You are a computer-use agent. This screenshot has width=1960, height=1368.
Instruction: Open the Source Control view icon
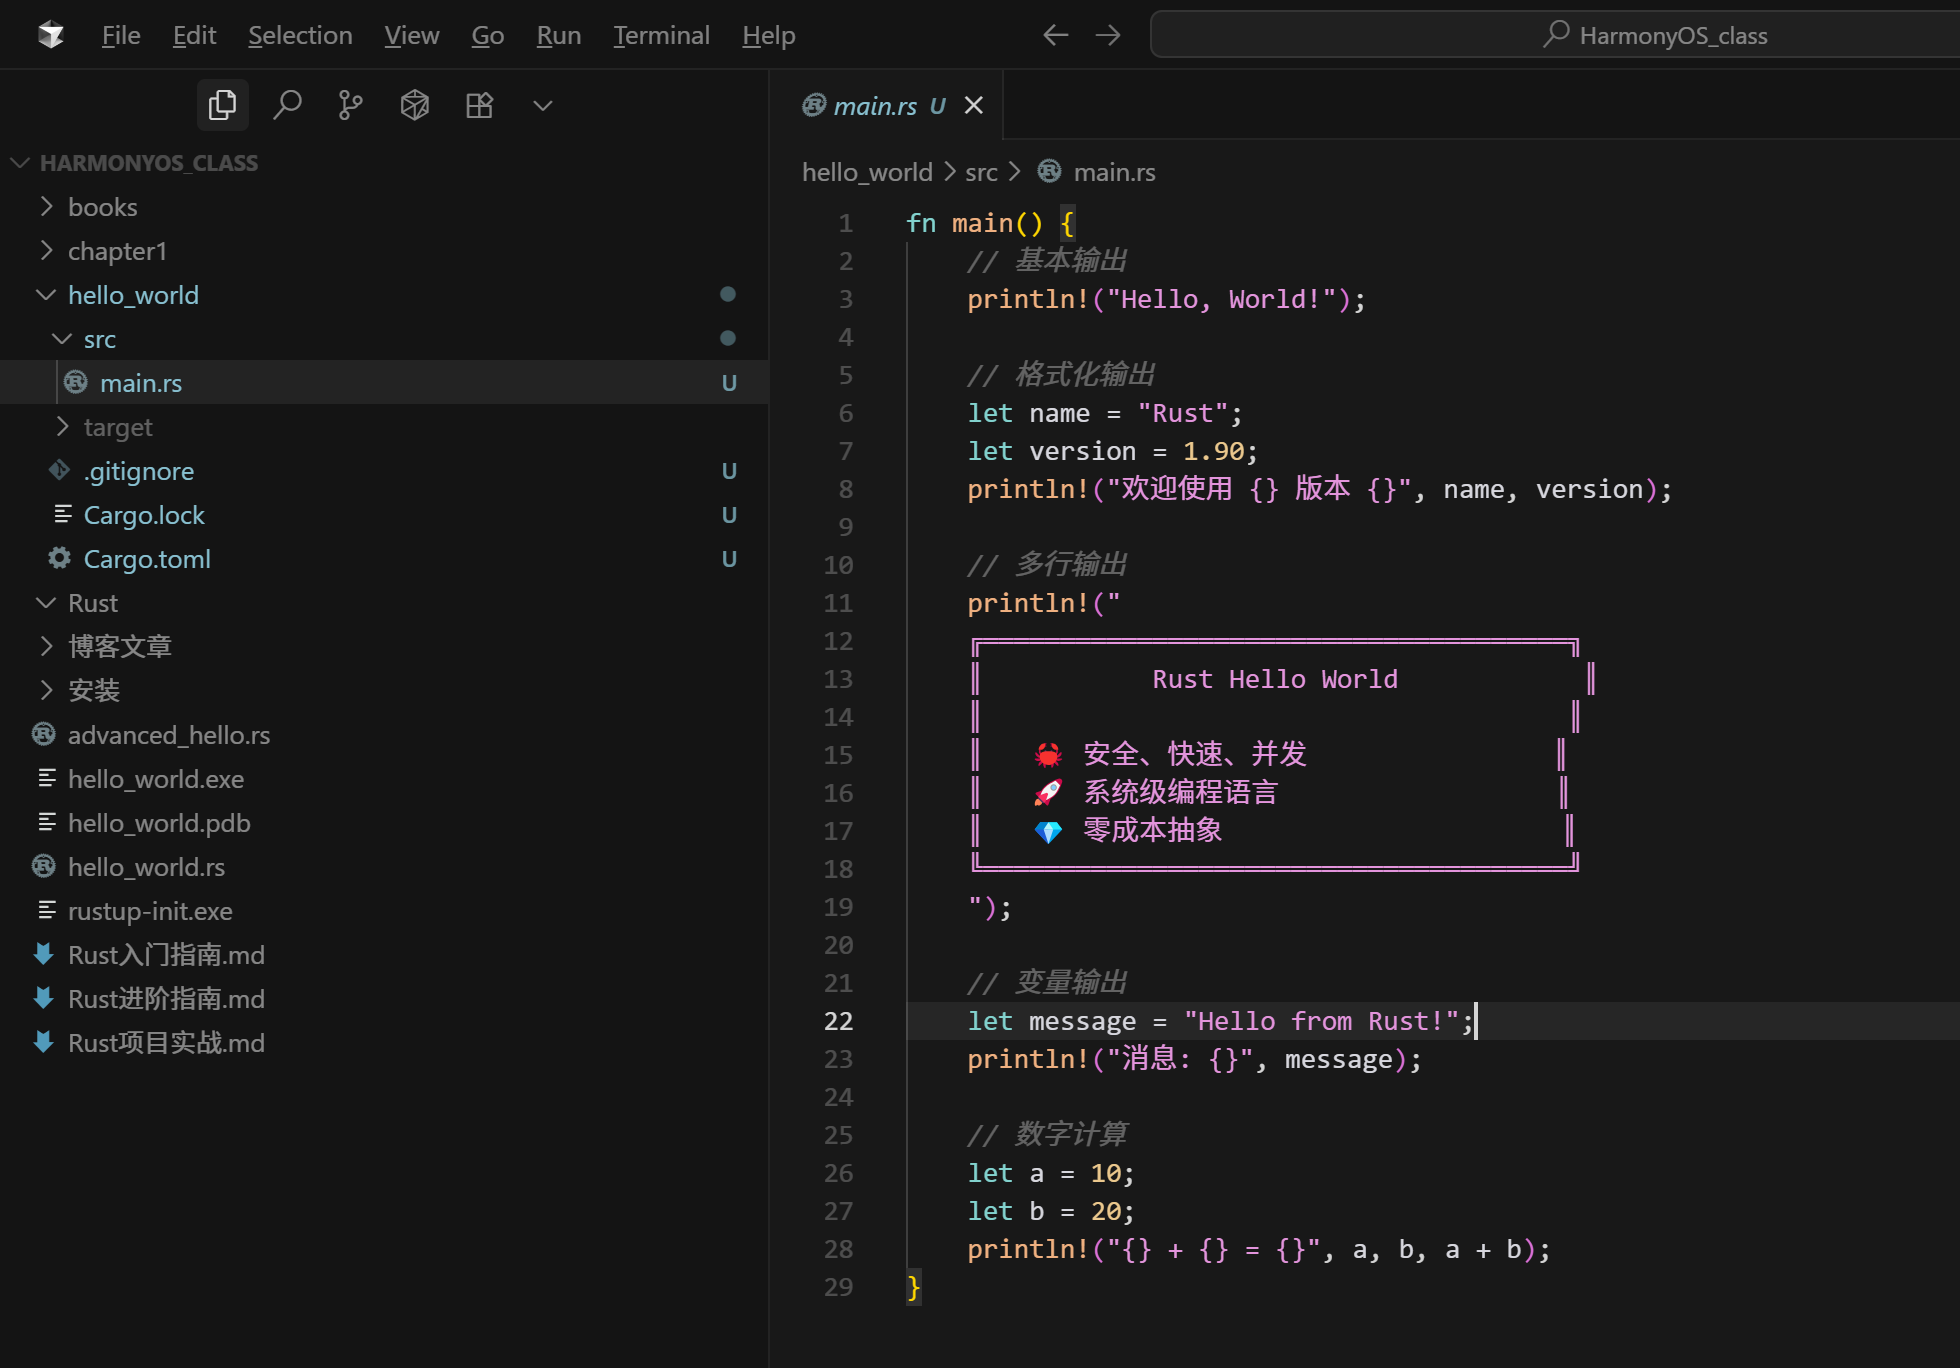[x=351, y=105]
